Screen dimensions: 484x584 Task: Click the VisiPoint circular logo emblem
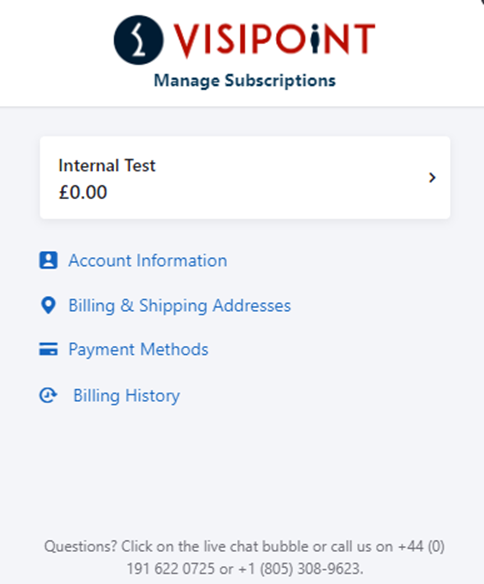coord(138,40)
